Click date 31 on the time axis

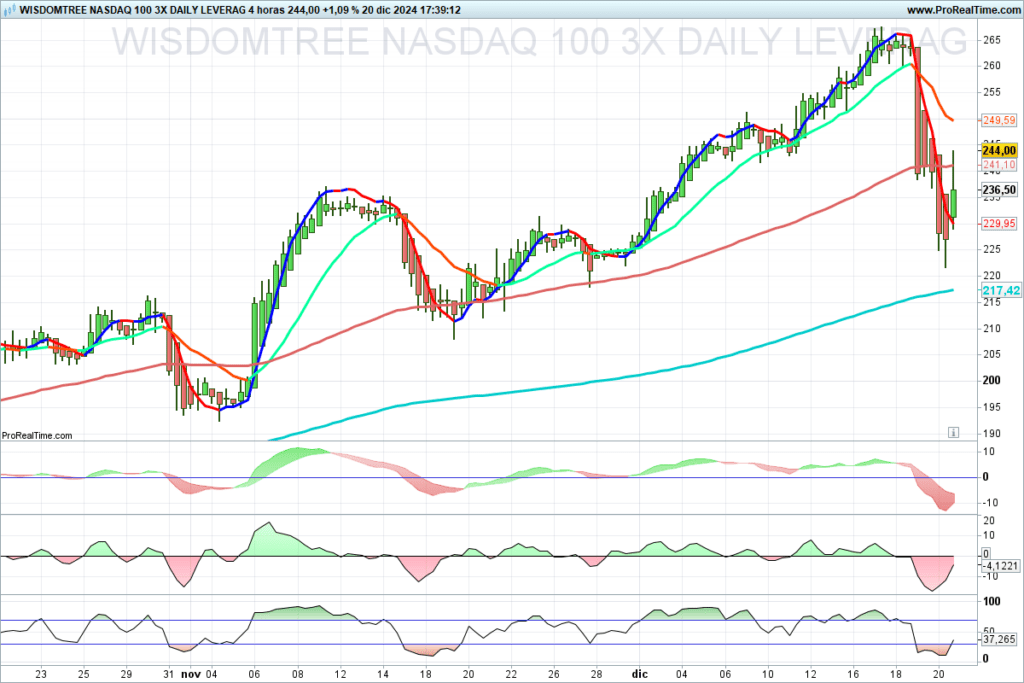(169, 674)
